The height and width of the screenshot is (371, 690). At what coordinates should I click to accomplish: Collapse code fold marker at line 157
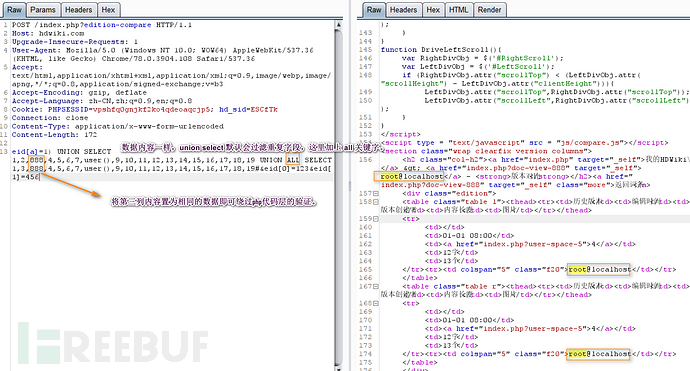376,193
